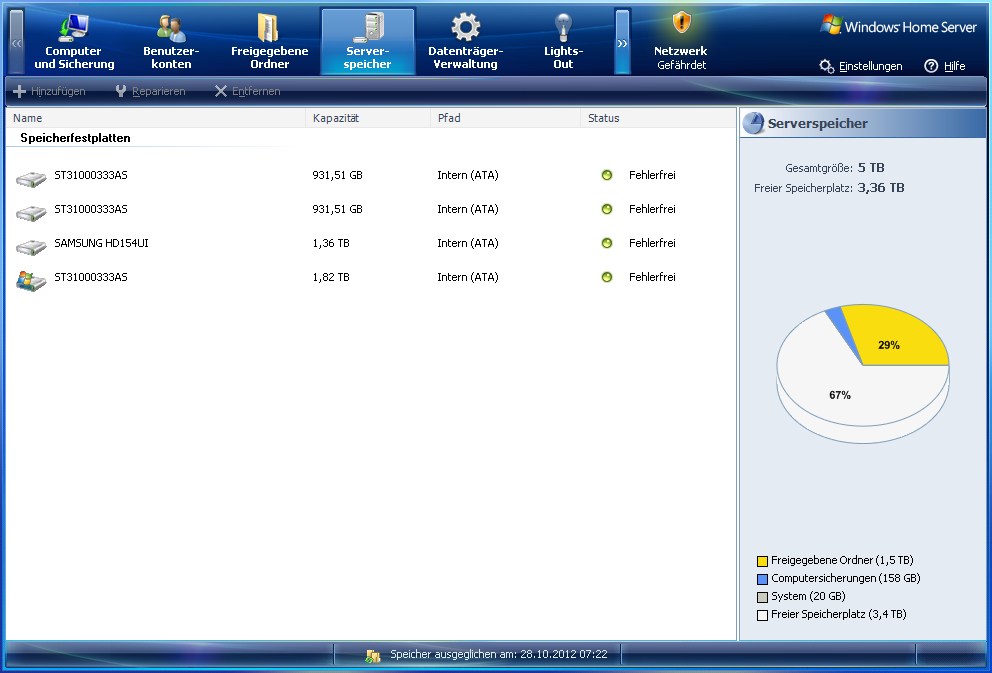Click the storage balancing status bar icon
The image size is (992, 673).
(373, 655)
